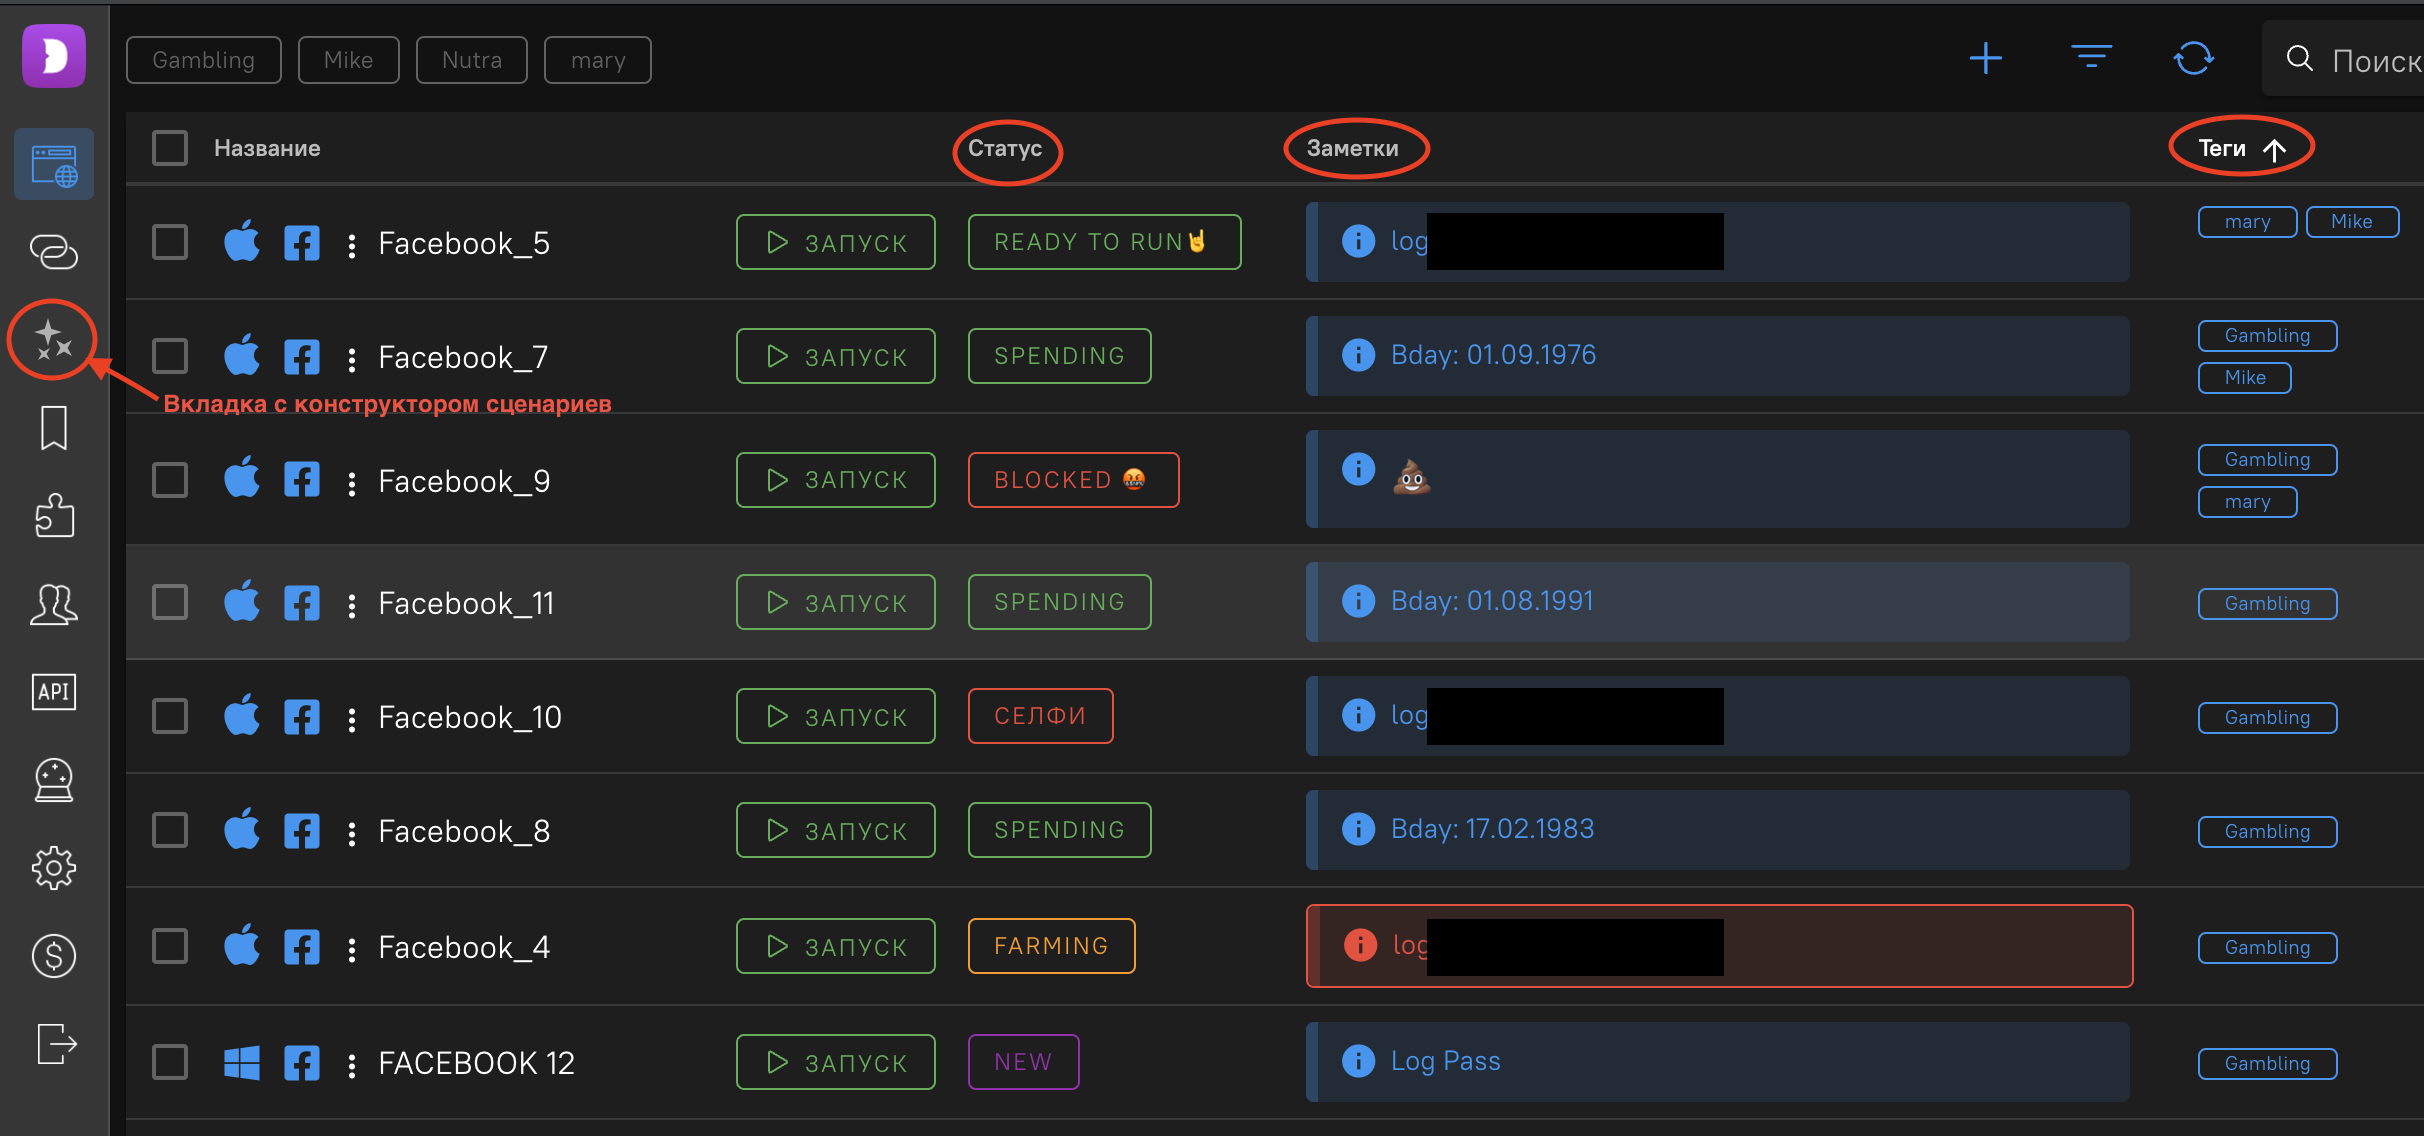Open the users team sidebar icon
Screen dimensions: 2424x1136
tap(54, 604)
